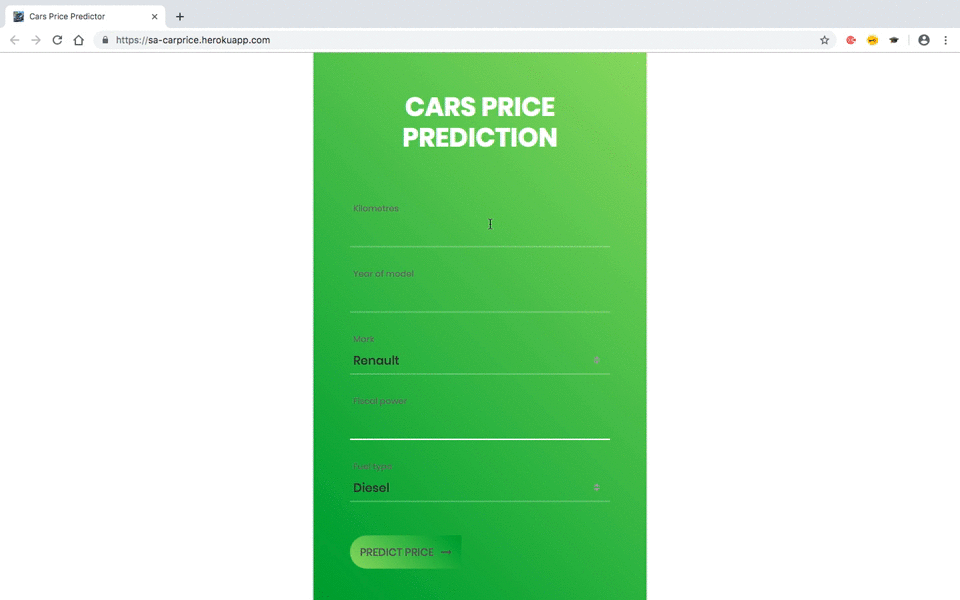Open the Mark dropdown showing Renault
This screenshot has width=960, height=600.
[x=480, y=360]
